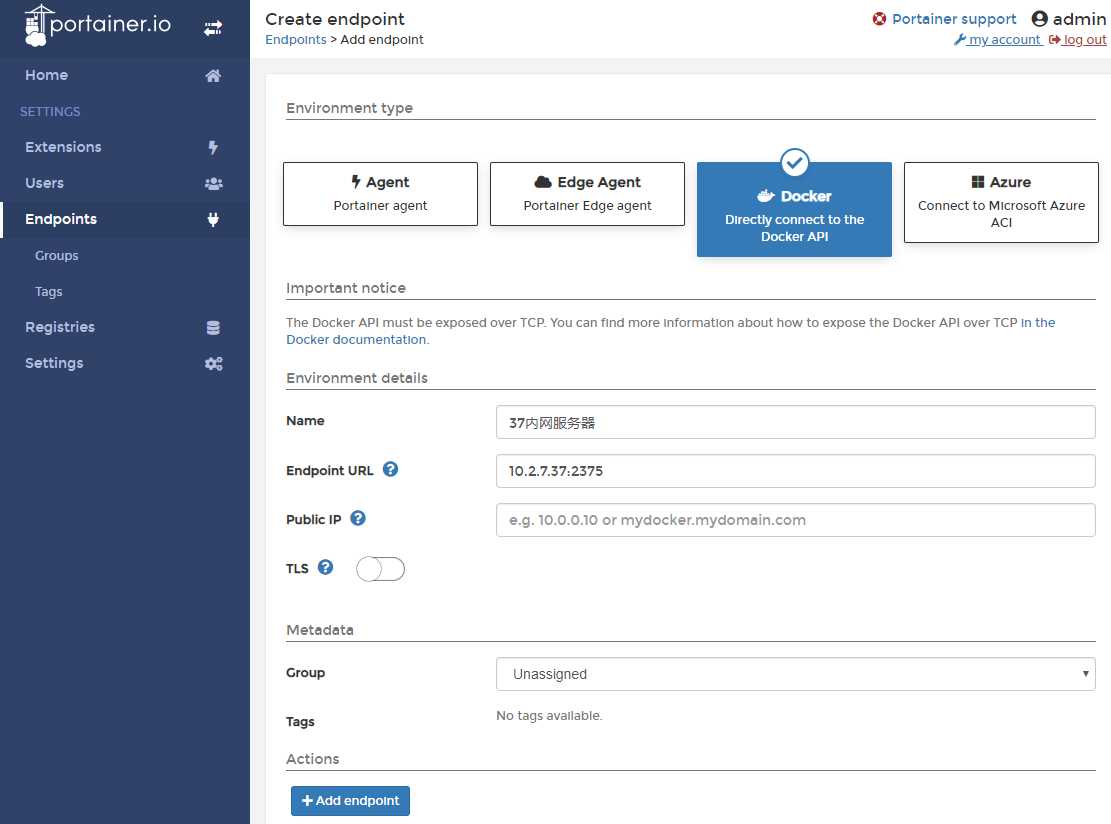Open Endpoint URL help tooltip icon
This screenshot has height=824, width=1111.
click(390, 469)
